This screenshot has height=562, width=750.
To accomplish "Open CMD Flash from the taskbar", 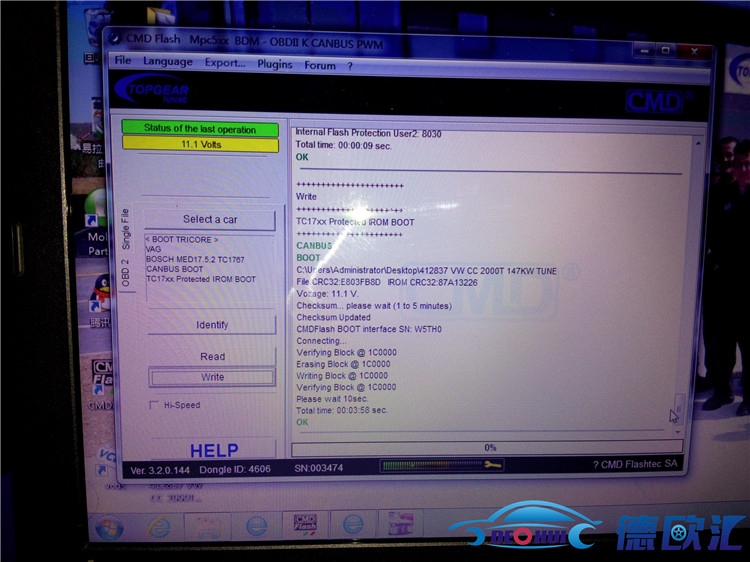I will [305, 525].
